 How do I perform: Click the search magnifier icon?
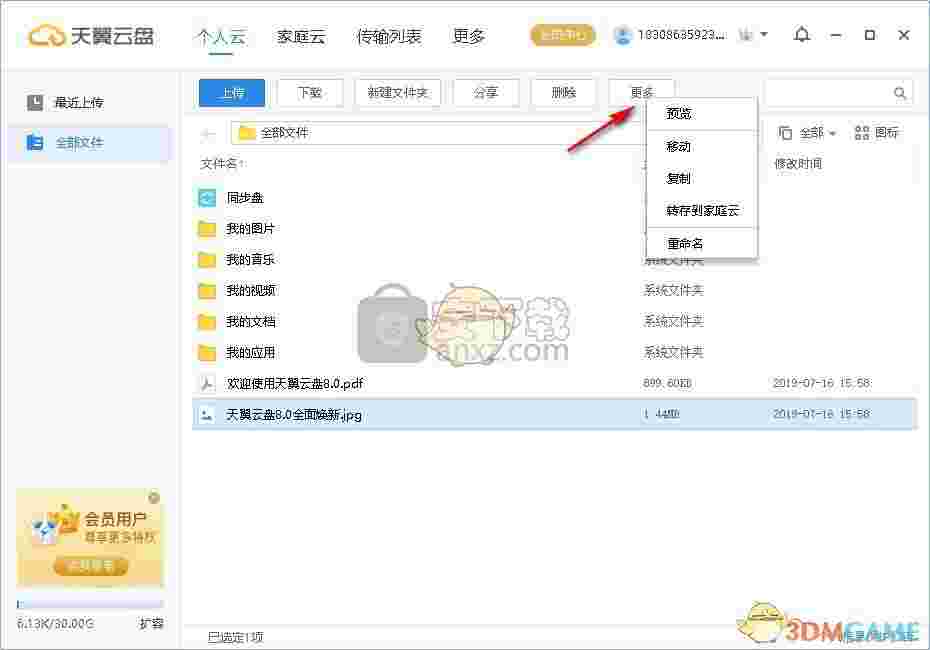click(x=899, y=92)
